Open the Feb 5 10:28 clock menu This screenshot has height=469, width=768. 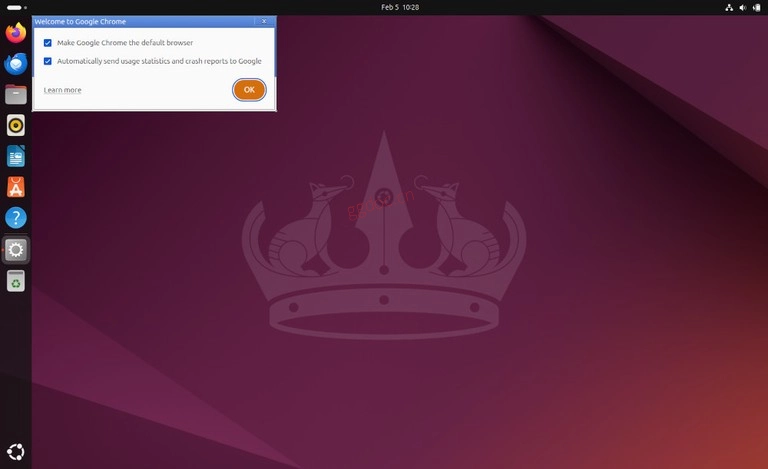pyautogui.click(x=400, y=7)
